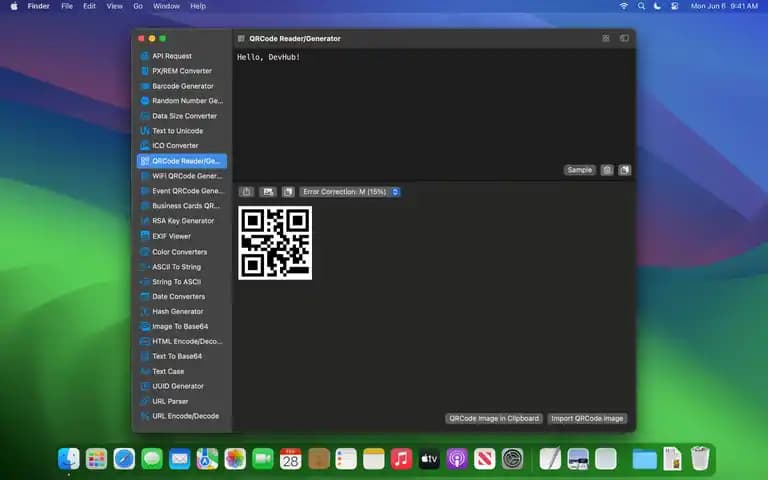Screen dimensions: 768x480
Task: Open the WiFi QRCode Generator tool
Action: pyautogui.click(x=182, y=176)
